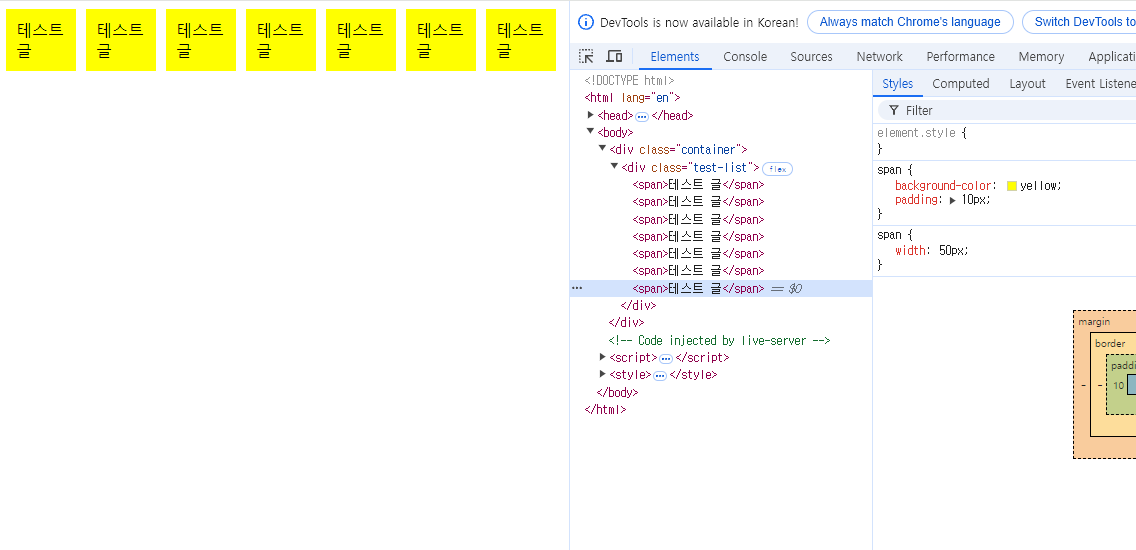This screenshot has height=550, width=1136.
Task: Select the Layout sidebar tab
Action: coord(1027,84)
